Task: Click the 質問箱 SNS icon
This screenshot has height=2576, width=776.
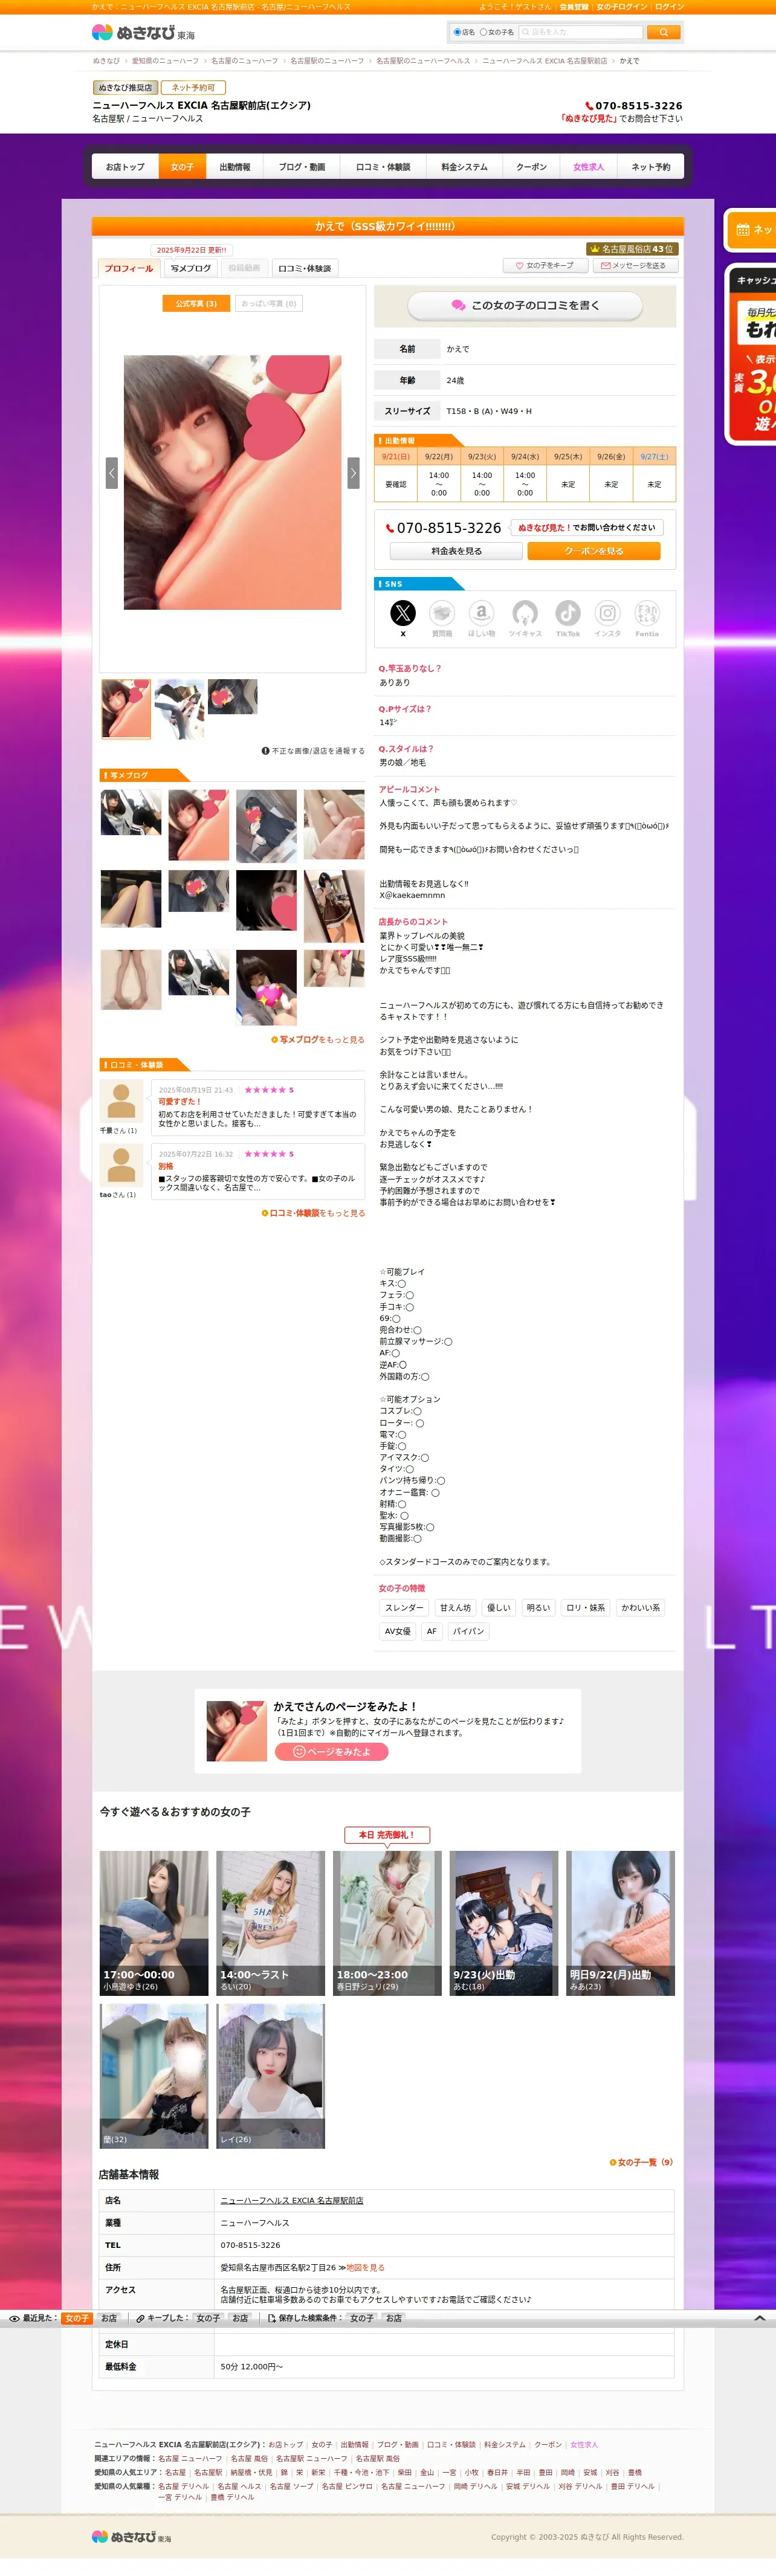Action: pyautogui.click(x=442, y=612)
